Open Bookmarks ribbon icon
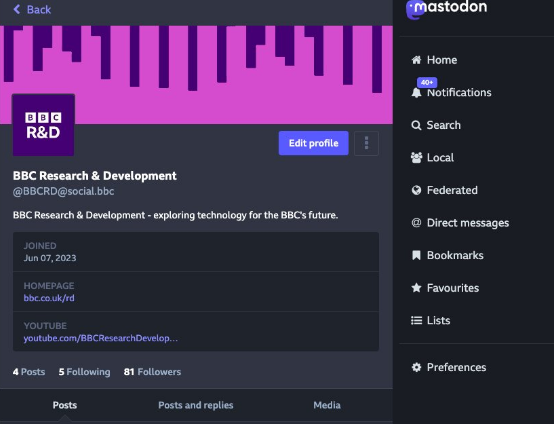The width and height of the screenshot is (554, 424). pyautogui.click(x=417, y=255)
